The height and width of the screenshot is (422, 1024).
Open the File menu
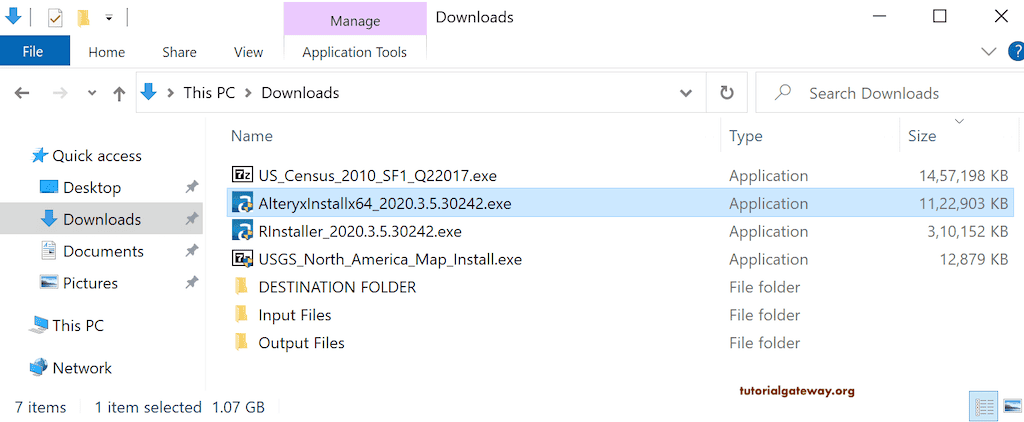click(33, 52)
